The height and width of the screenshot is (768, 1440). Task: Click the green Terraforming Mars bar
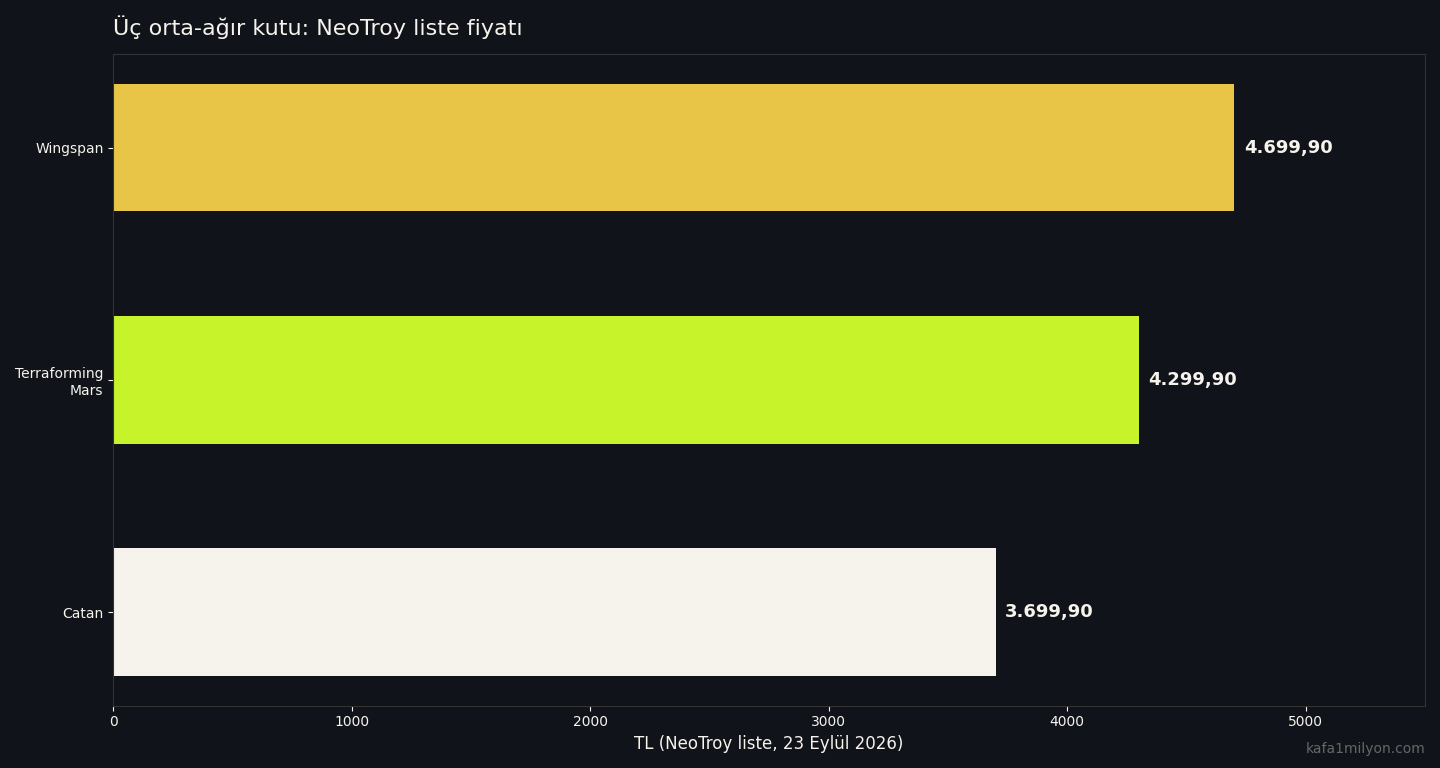click(x=626, y=380)
